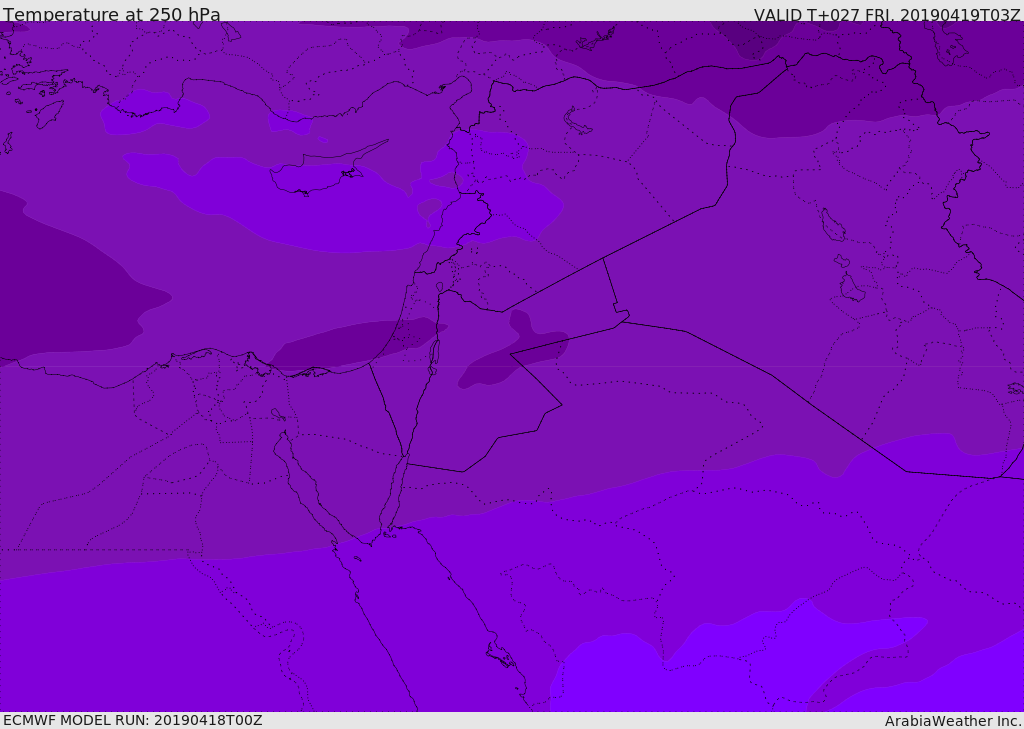The height and width of the screenshot is (729, 1024).
Task: Click the 'Temperature at 250 hPa' title
Action: click(112, 14)
